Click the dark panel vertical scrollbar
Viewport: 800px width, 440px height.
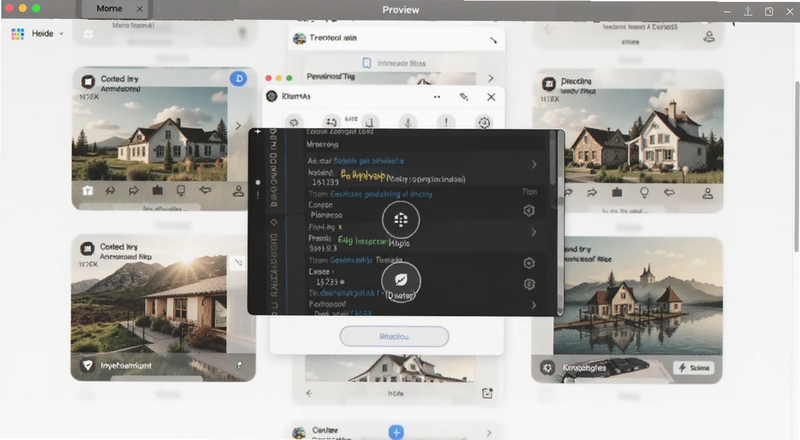pos(555,158)
